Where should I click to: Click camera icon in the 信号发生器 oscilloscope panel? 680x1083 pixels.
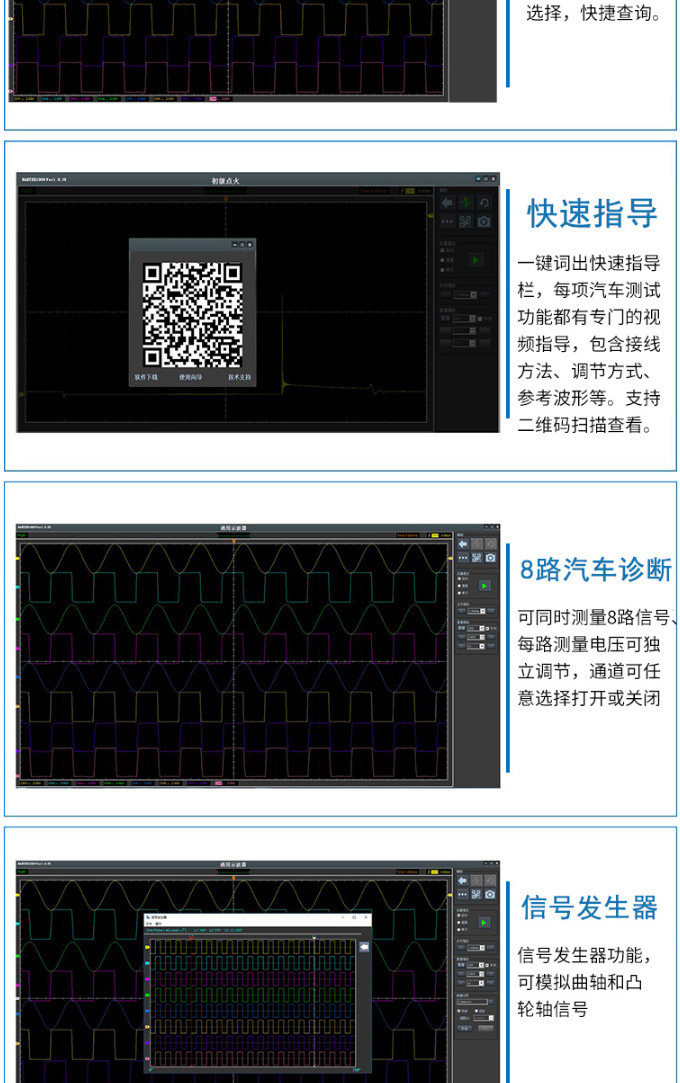(490, 894)
